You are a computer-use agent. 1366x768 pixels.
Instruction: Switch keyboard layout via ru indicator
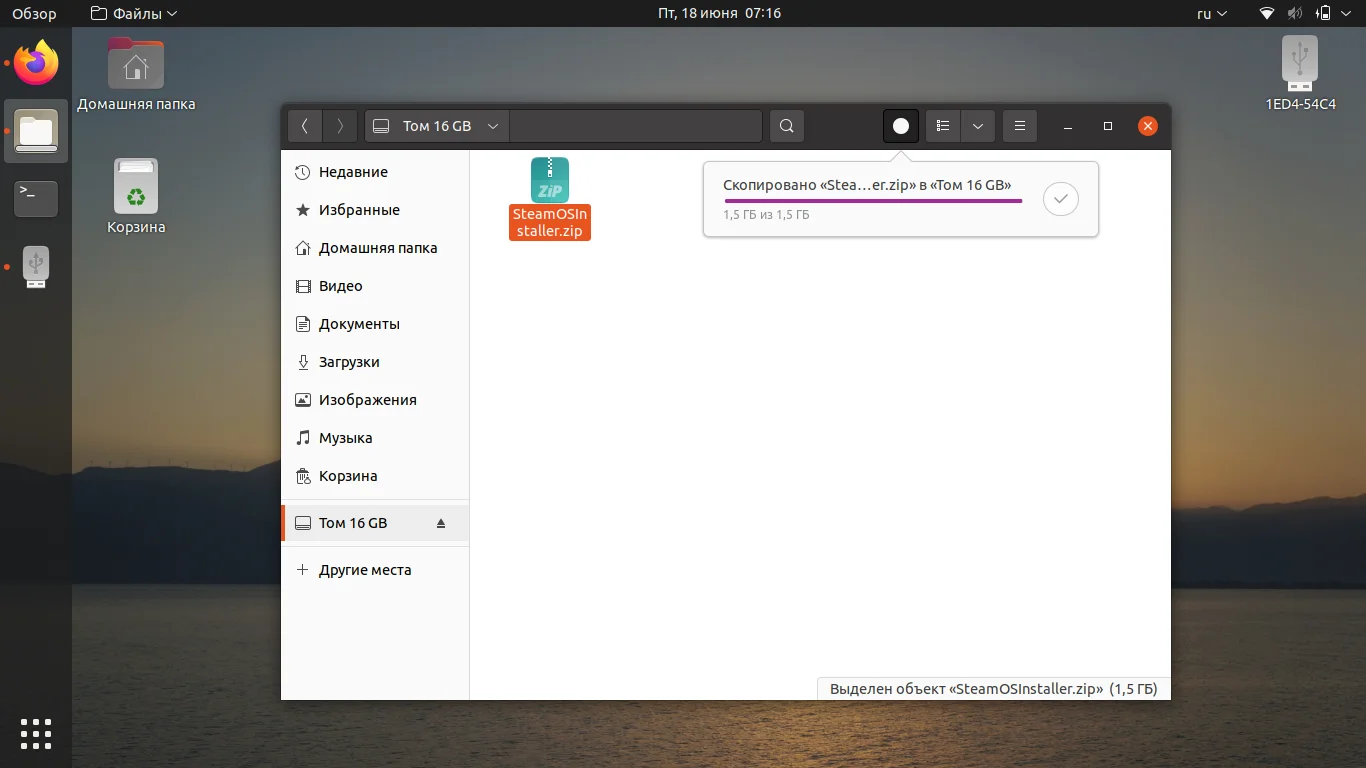pyautogui.click(x=1212, y=14)
